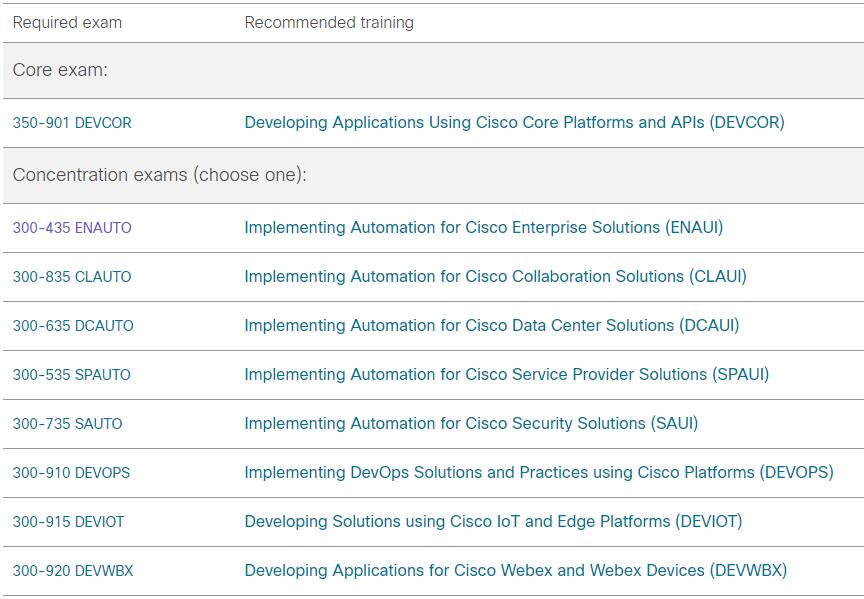This screenshot has height=599, width=864.
Task: Open the ENAUI Enterprise Solutions training link
Action: (484, 228)
